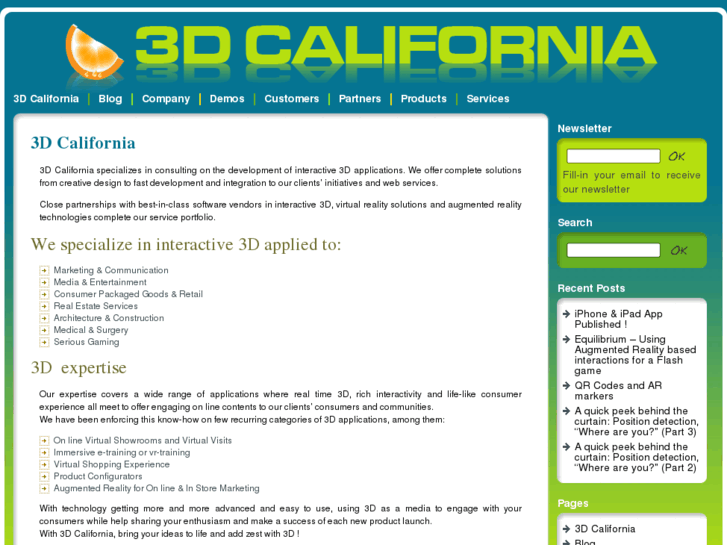Viewport: 727px width, 545px height.
Task: Select On line Virtual Showrooms text
Action: point(142,441)
